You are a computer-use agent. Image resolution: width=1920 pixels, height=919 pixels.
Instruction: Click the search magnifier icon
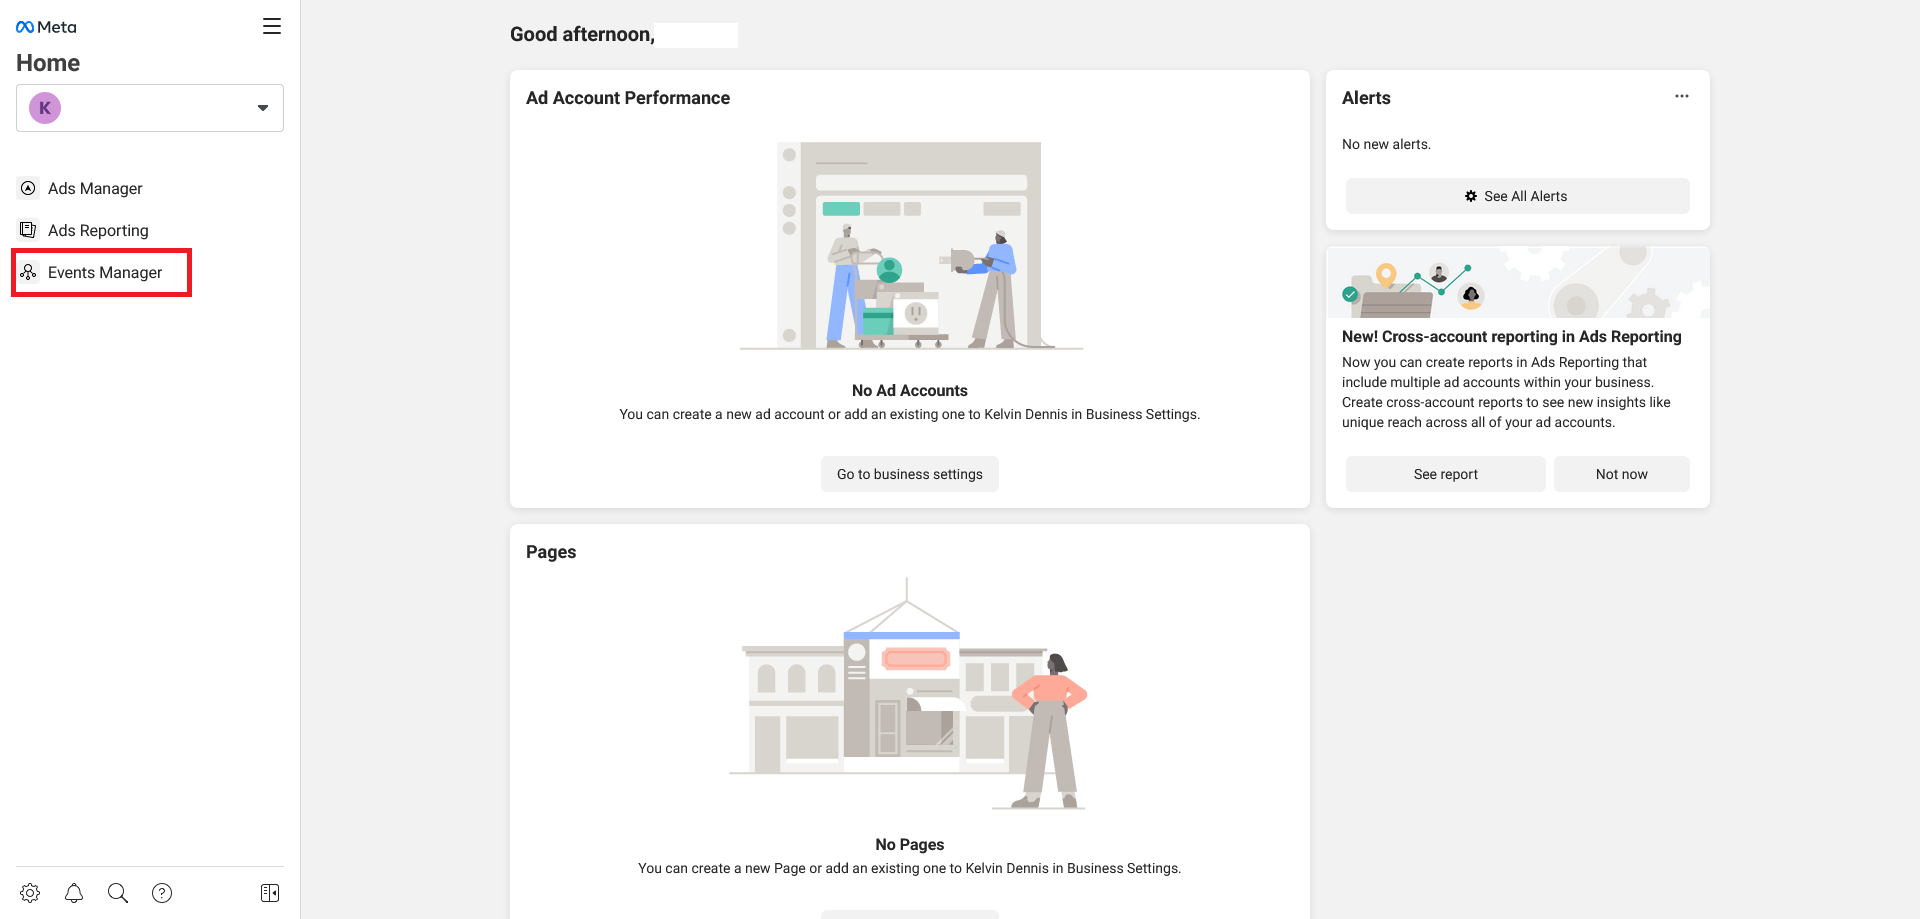point(118,893)
